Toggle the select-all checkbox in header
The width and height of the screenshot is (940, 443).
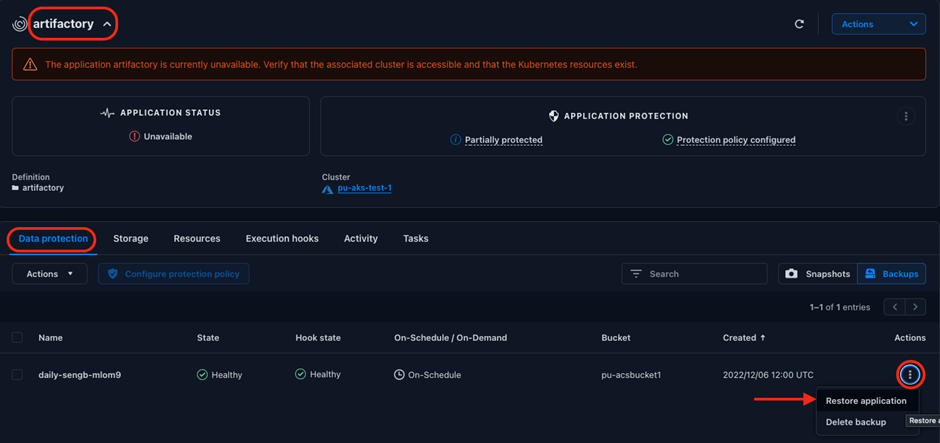tap(17, 337)
